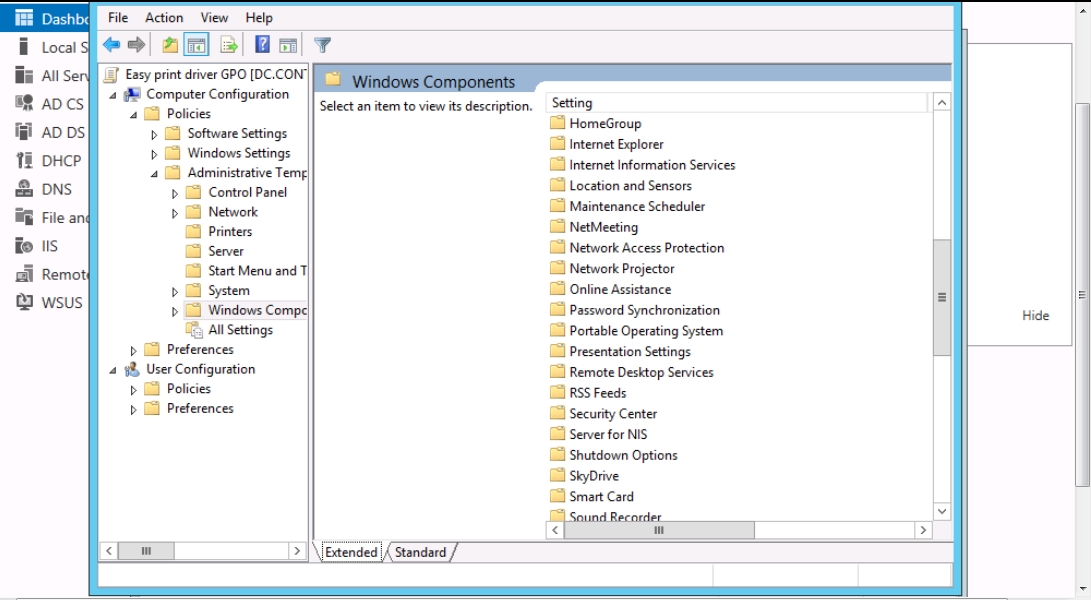Screen dimensions: 1091x600
Task: Select the Printers folder in tree
Action: 230,231
